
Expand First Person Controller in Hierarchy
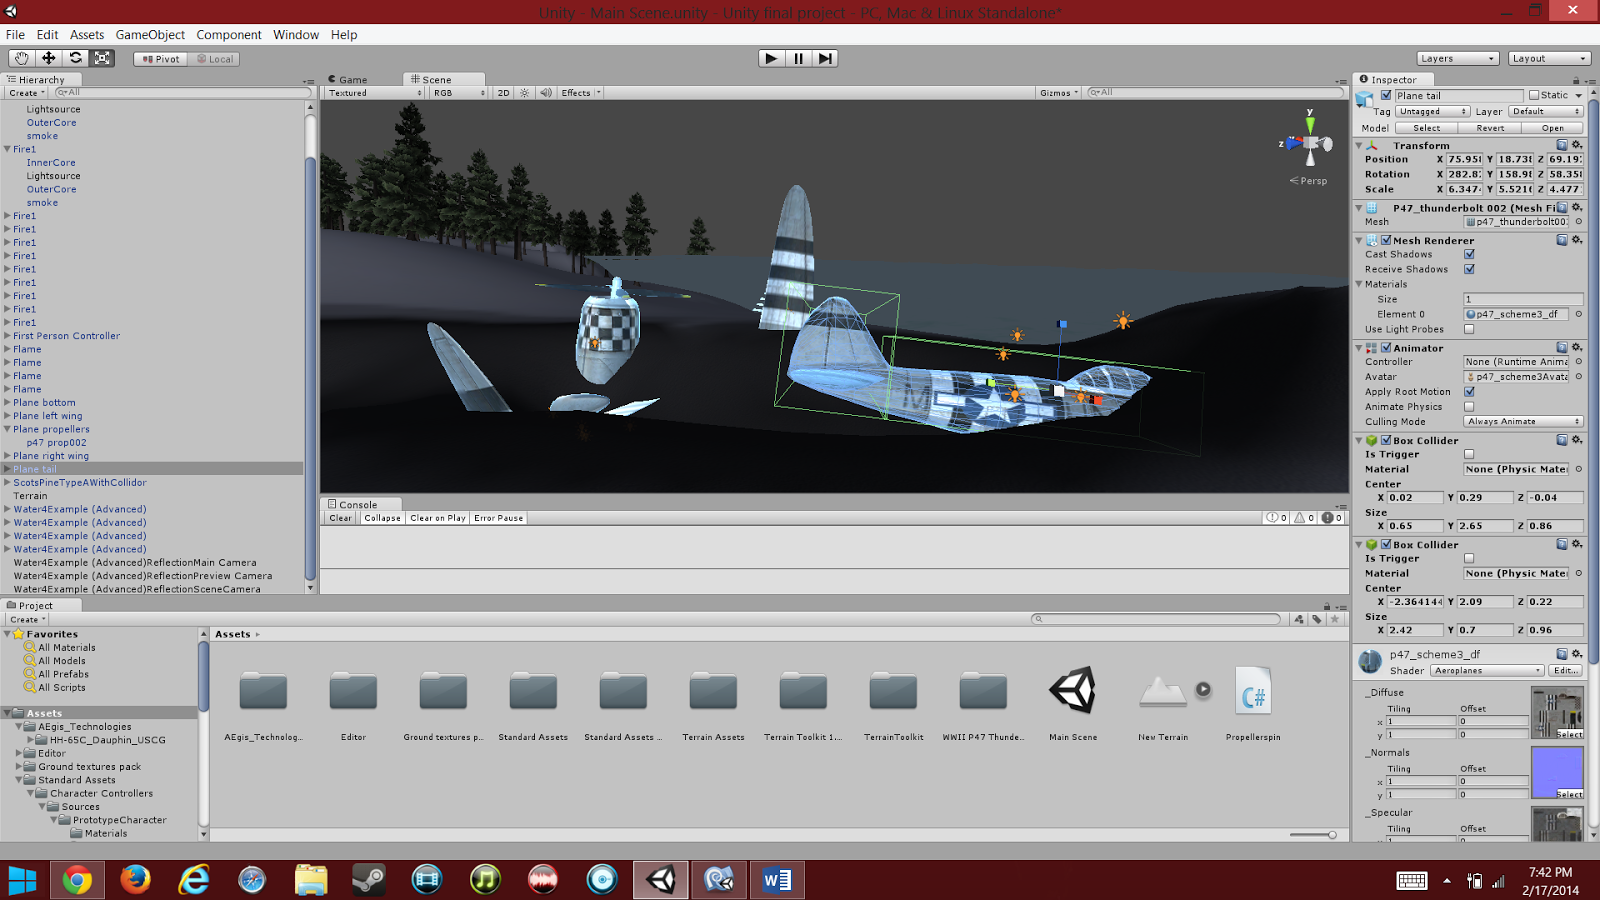click(x=7, y=336)
